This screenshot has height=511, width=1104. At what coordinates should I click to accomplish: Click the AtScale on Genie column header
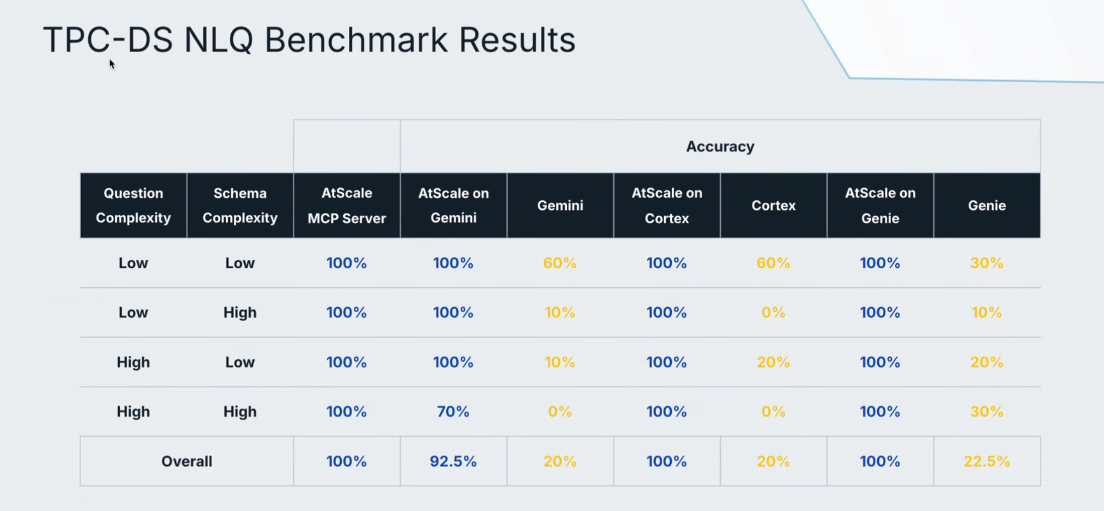tap(880, 206)
